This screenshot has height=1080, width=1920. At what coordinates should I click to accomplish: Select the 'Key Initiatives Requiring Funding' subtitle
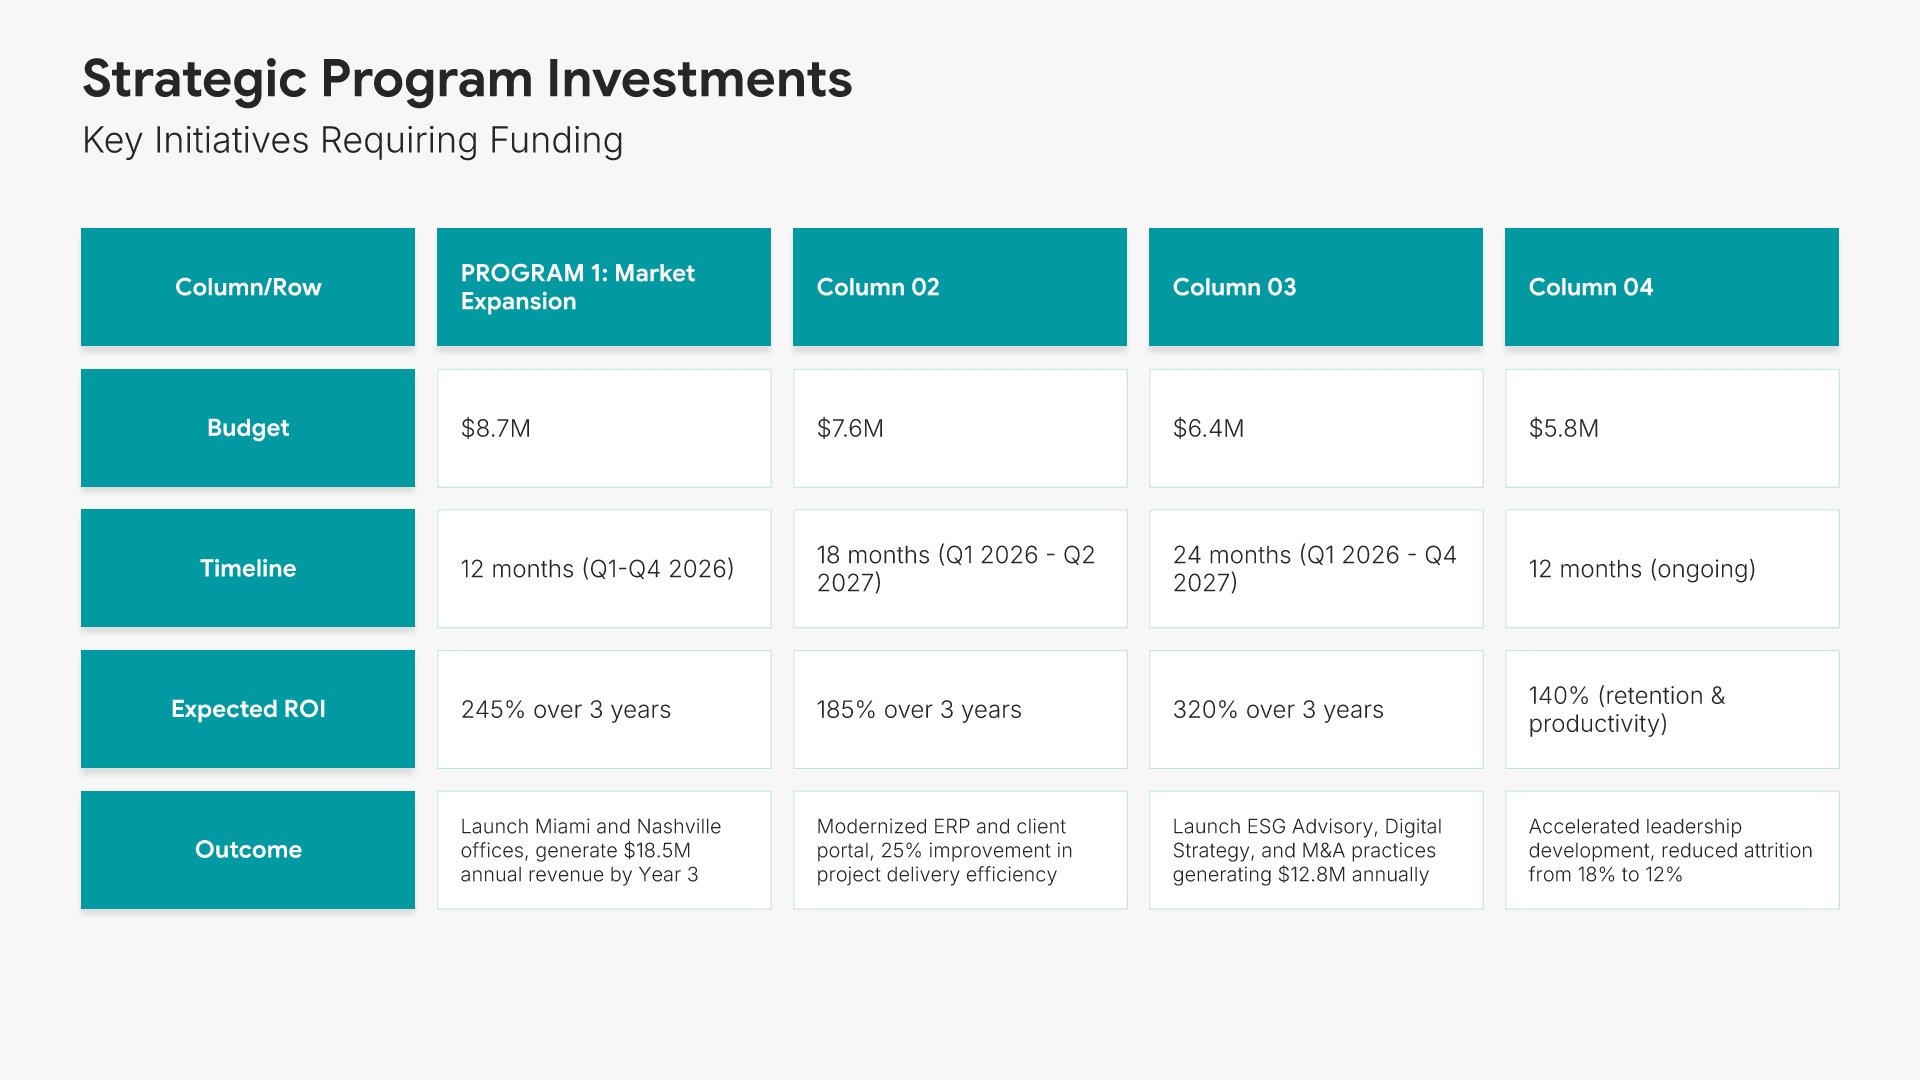[352, 141]
